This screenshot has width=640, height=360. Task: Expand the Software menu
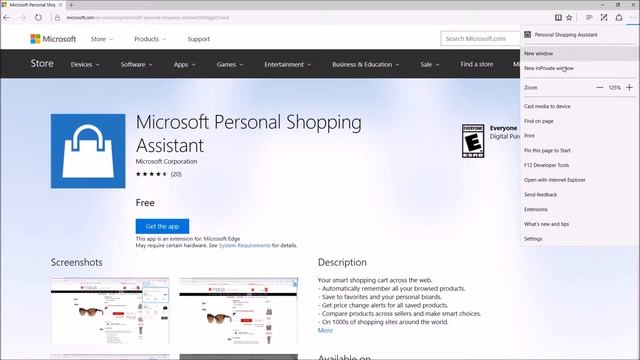136,64
